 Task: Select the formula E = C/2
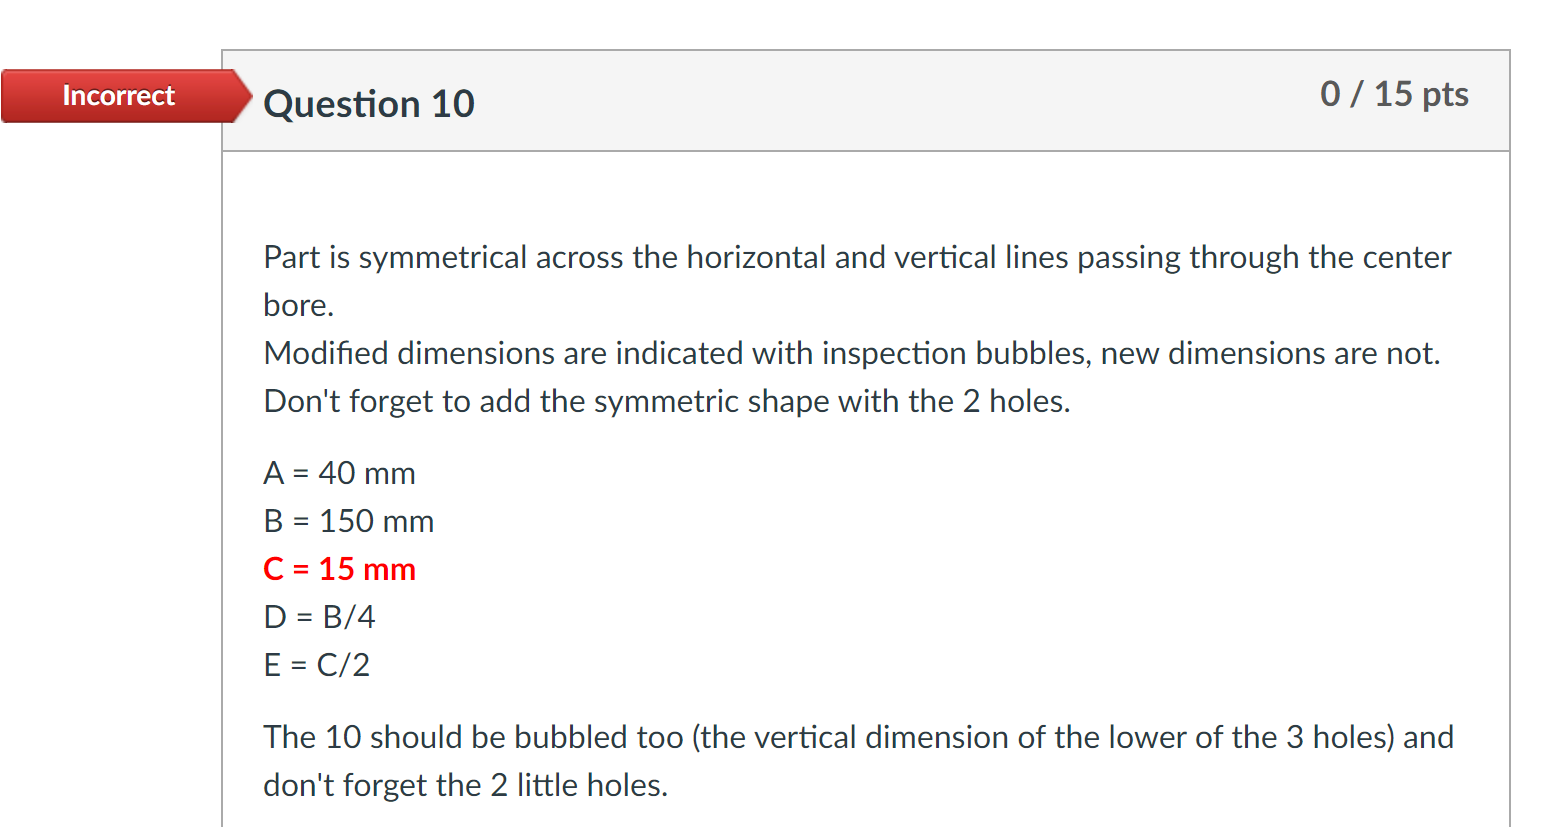click(316, 664)
